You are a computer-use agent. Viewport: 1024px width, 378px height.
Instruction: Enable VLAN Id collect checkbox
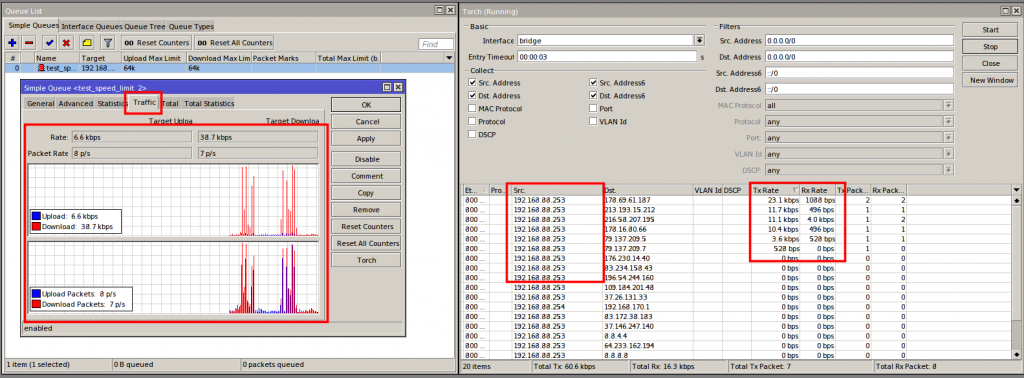(593, 121)
